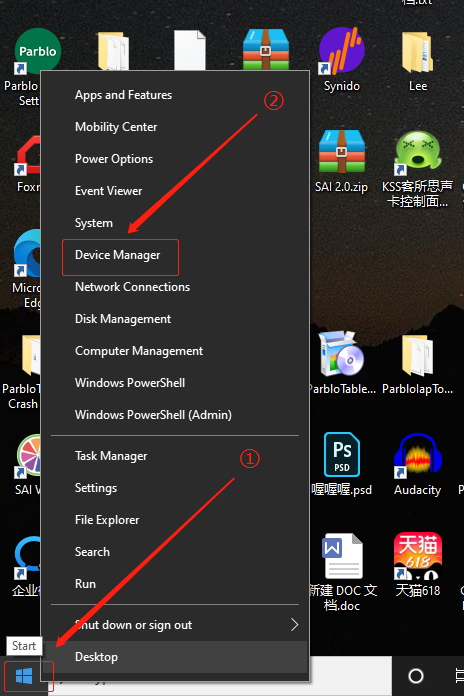This screenshot has width=464, height=696.
Task: Select the Parblo desktop shortcut icon
Action: [37, 51]
